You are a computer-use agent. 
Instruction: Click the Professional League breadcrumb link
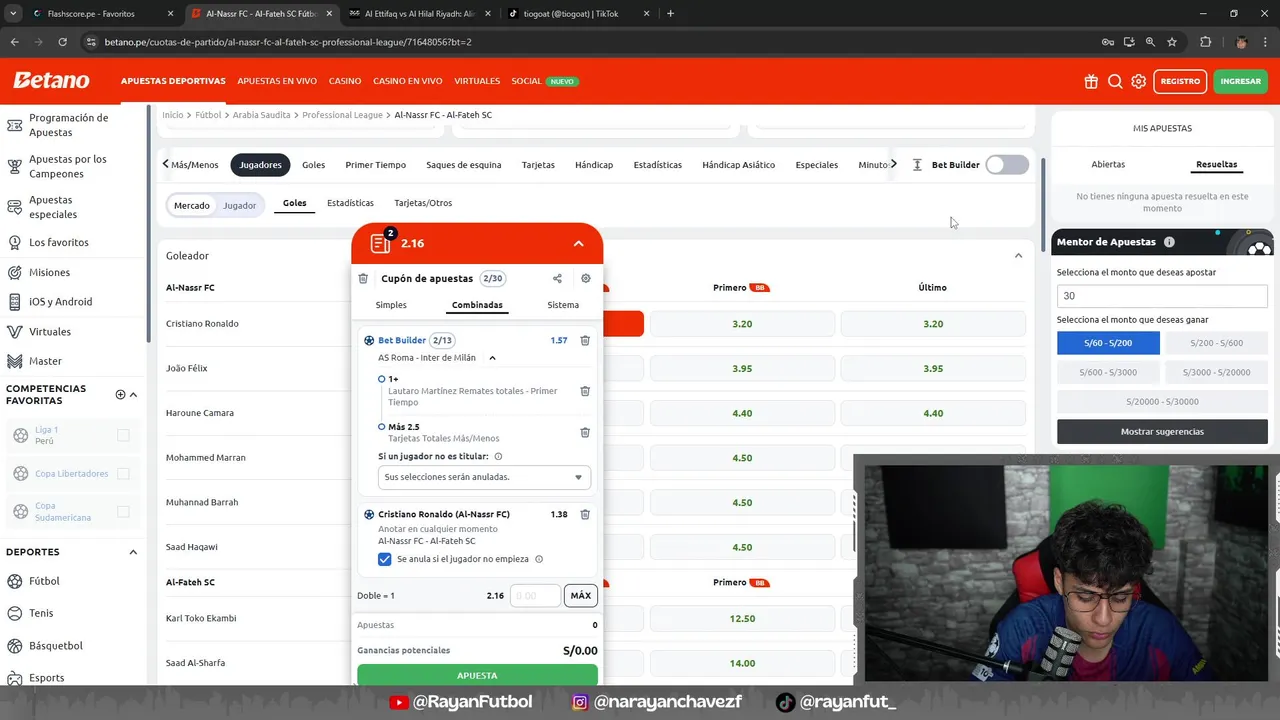tap(342, 115)
